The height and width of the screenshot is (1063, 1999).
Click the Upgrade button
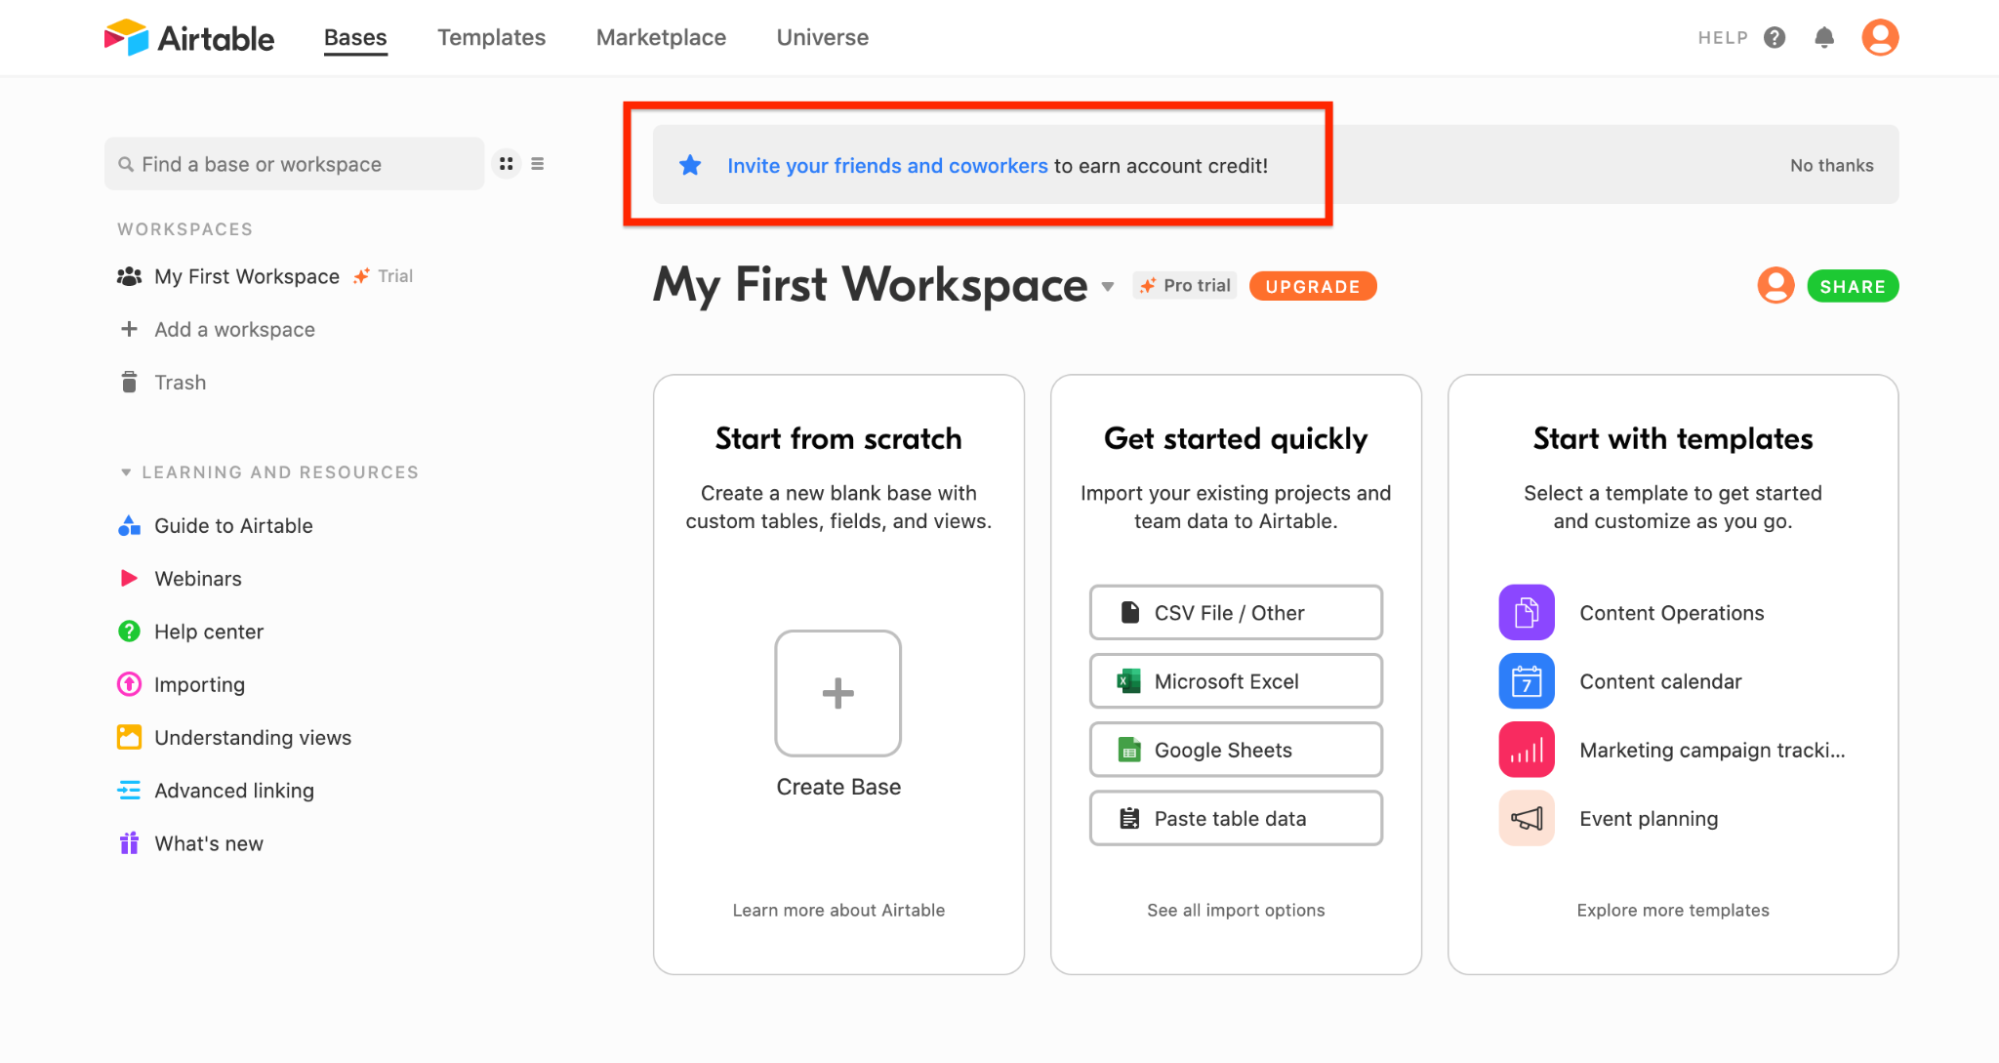[x=1312, y=287]
